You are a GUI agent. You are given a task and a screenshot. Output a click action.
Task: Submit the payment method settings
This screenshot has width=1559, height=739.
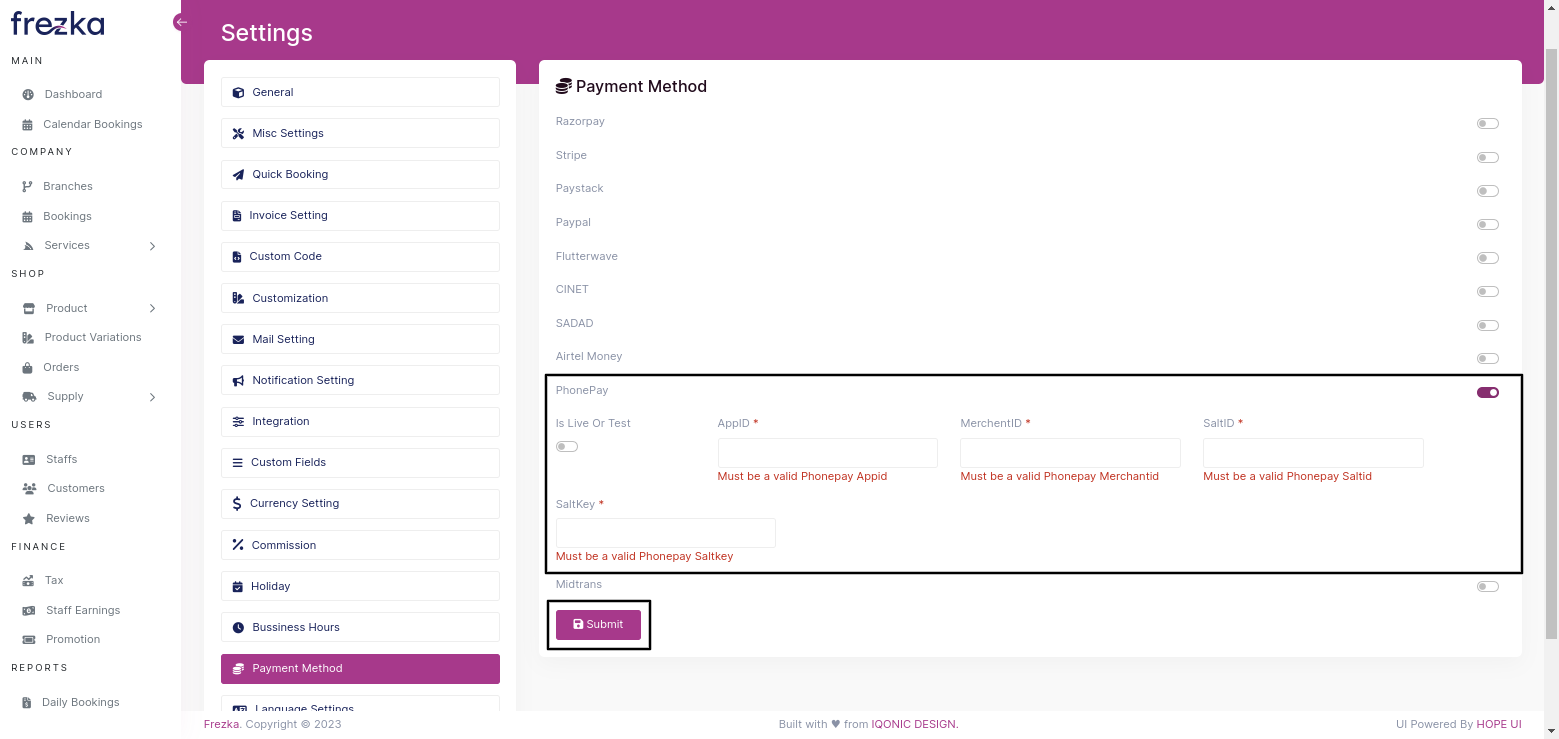(598, 624)
